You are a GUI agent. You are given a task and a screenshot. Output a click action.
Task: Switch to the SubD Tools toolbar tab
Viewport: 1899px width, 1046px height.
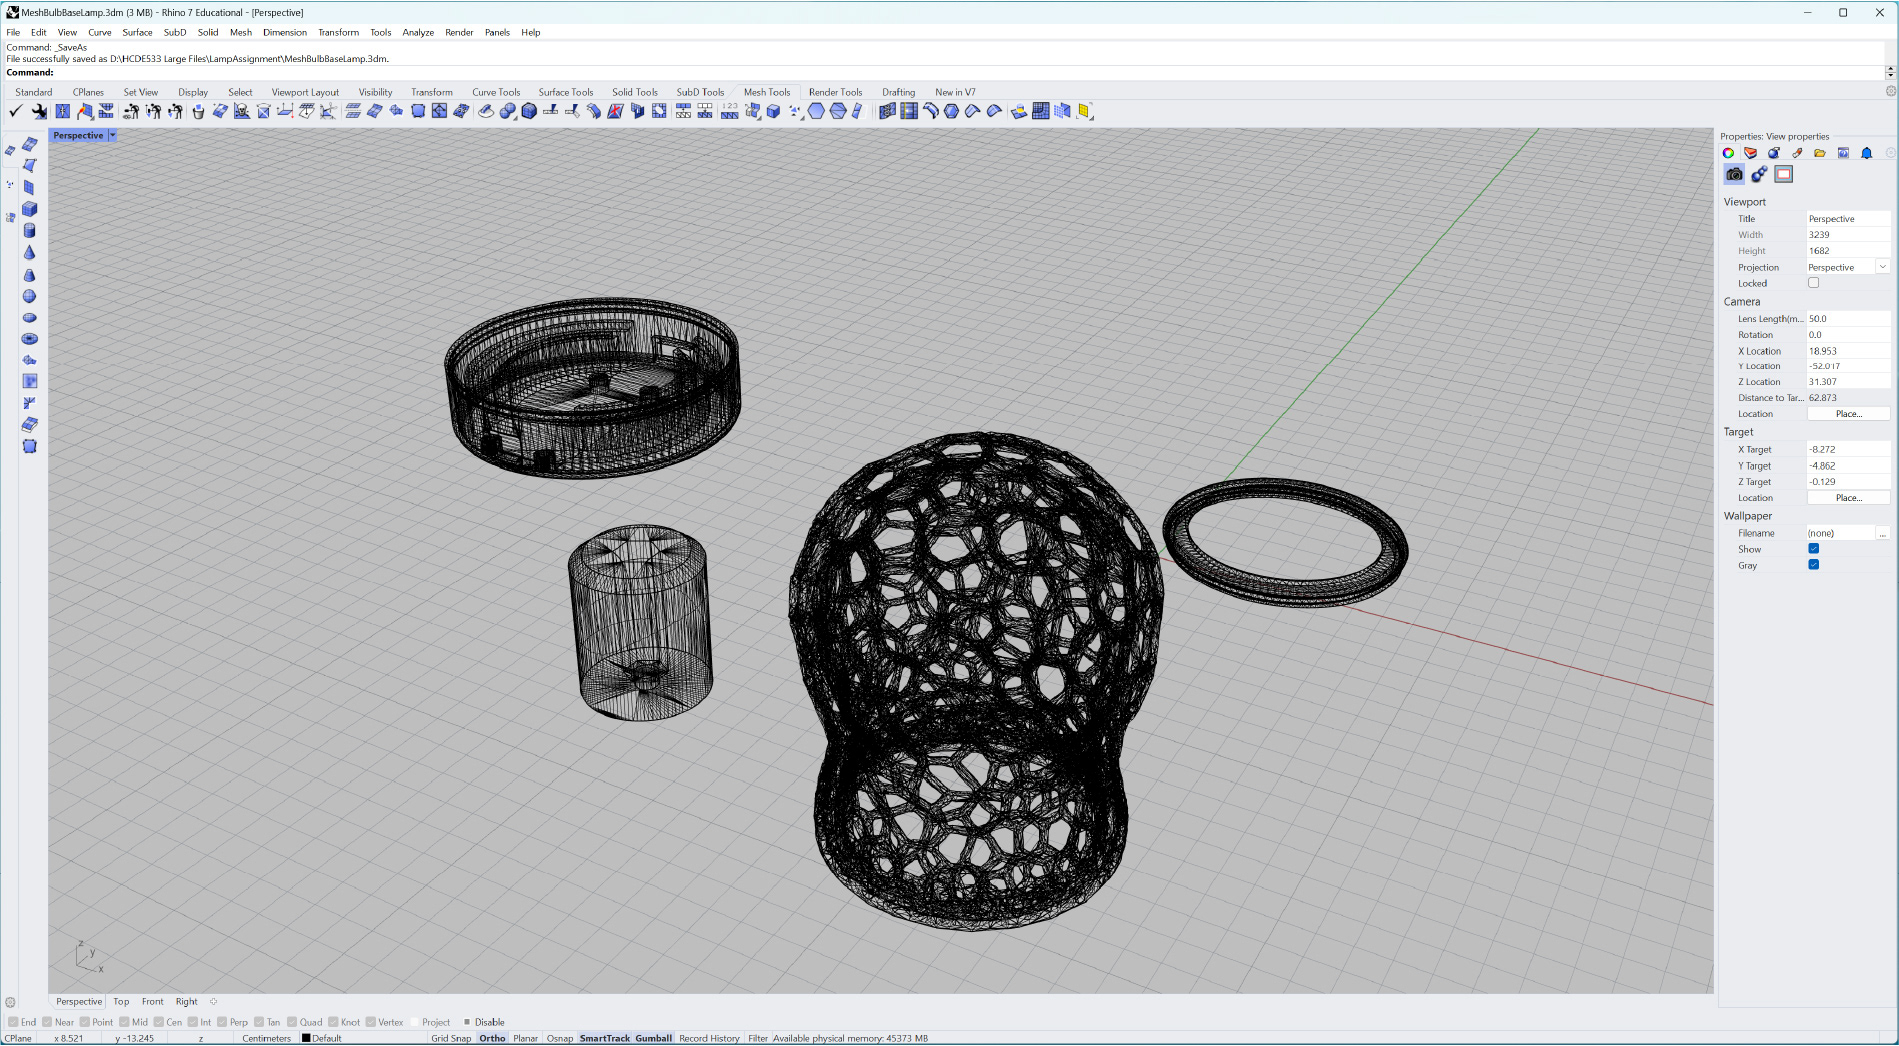coord(700,92)
